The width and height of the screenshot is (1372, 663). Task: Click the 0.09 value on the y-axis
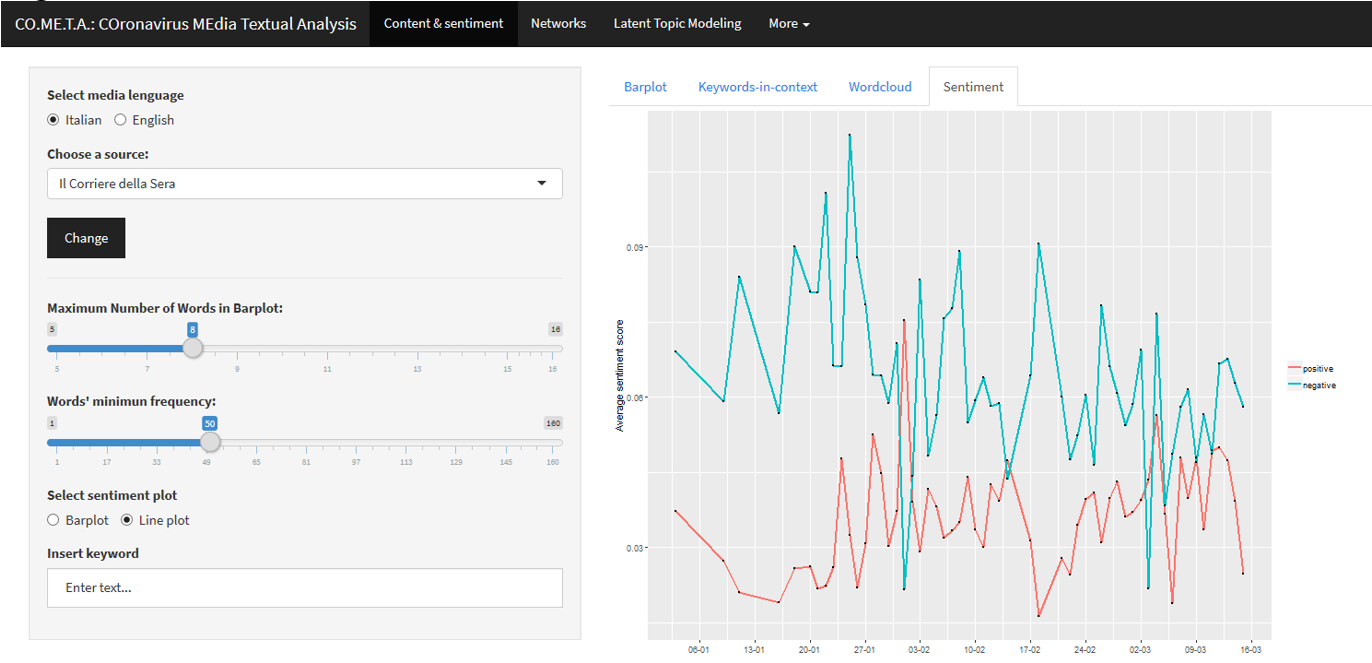(x=634, y=247)
